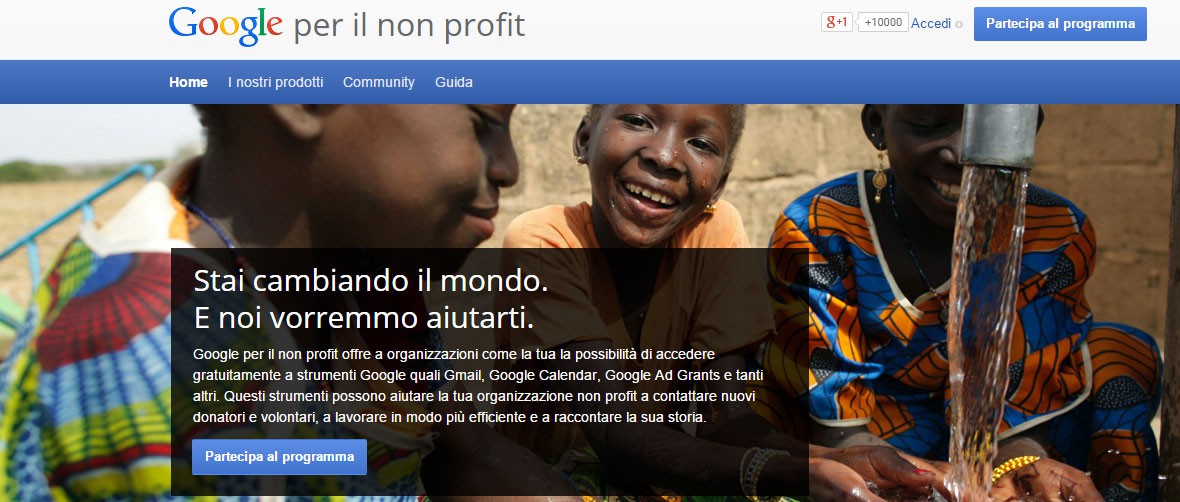This screenshot has width=1180, height=502.
Task: Open the Home navigation tab
Action: [x=188, y=82]
